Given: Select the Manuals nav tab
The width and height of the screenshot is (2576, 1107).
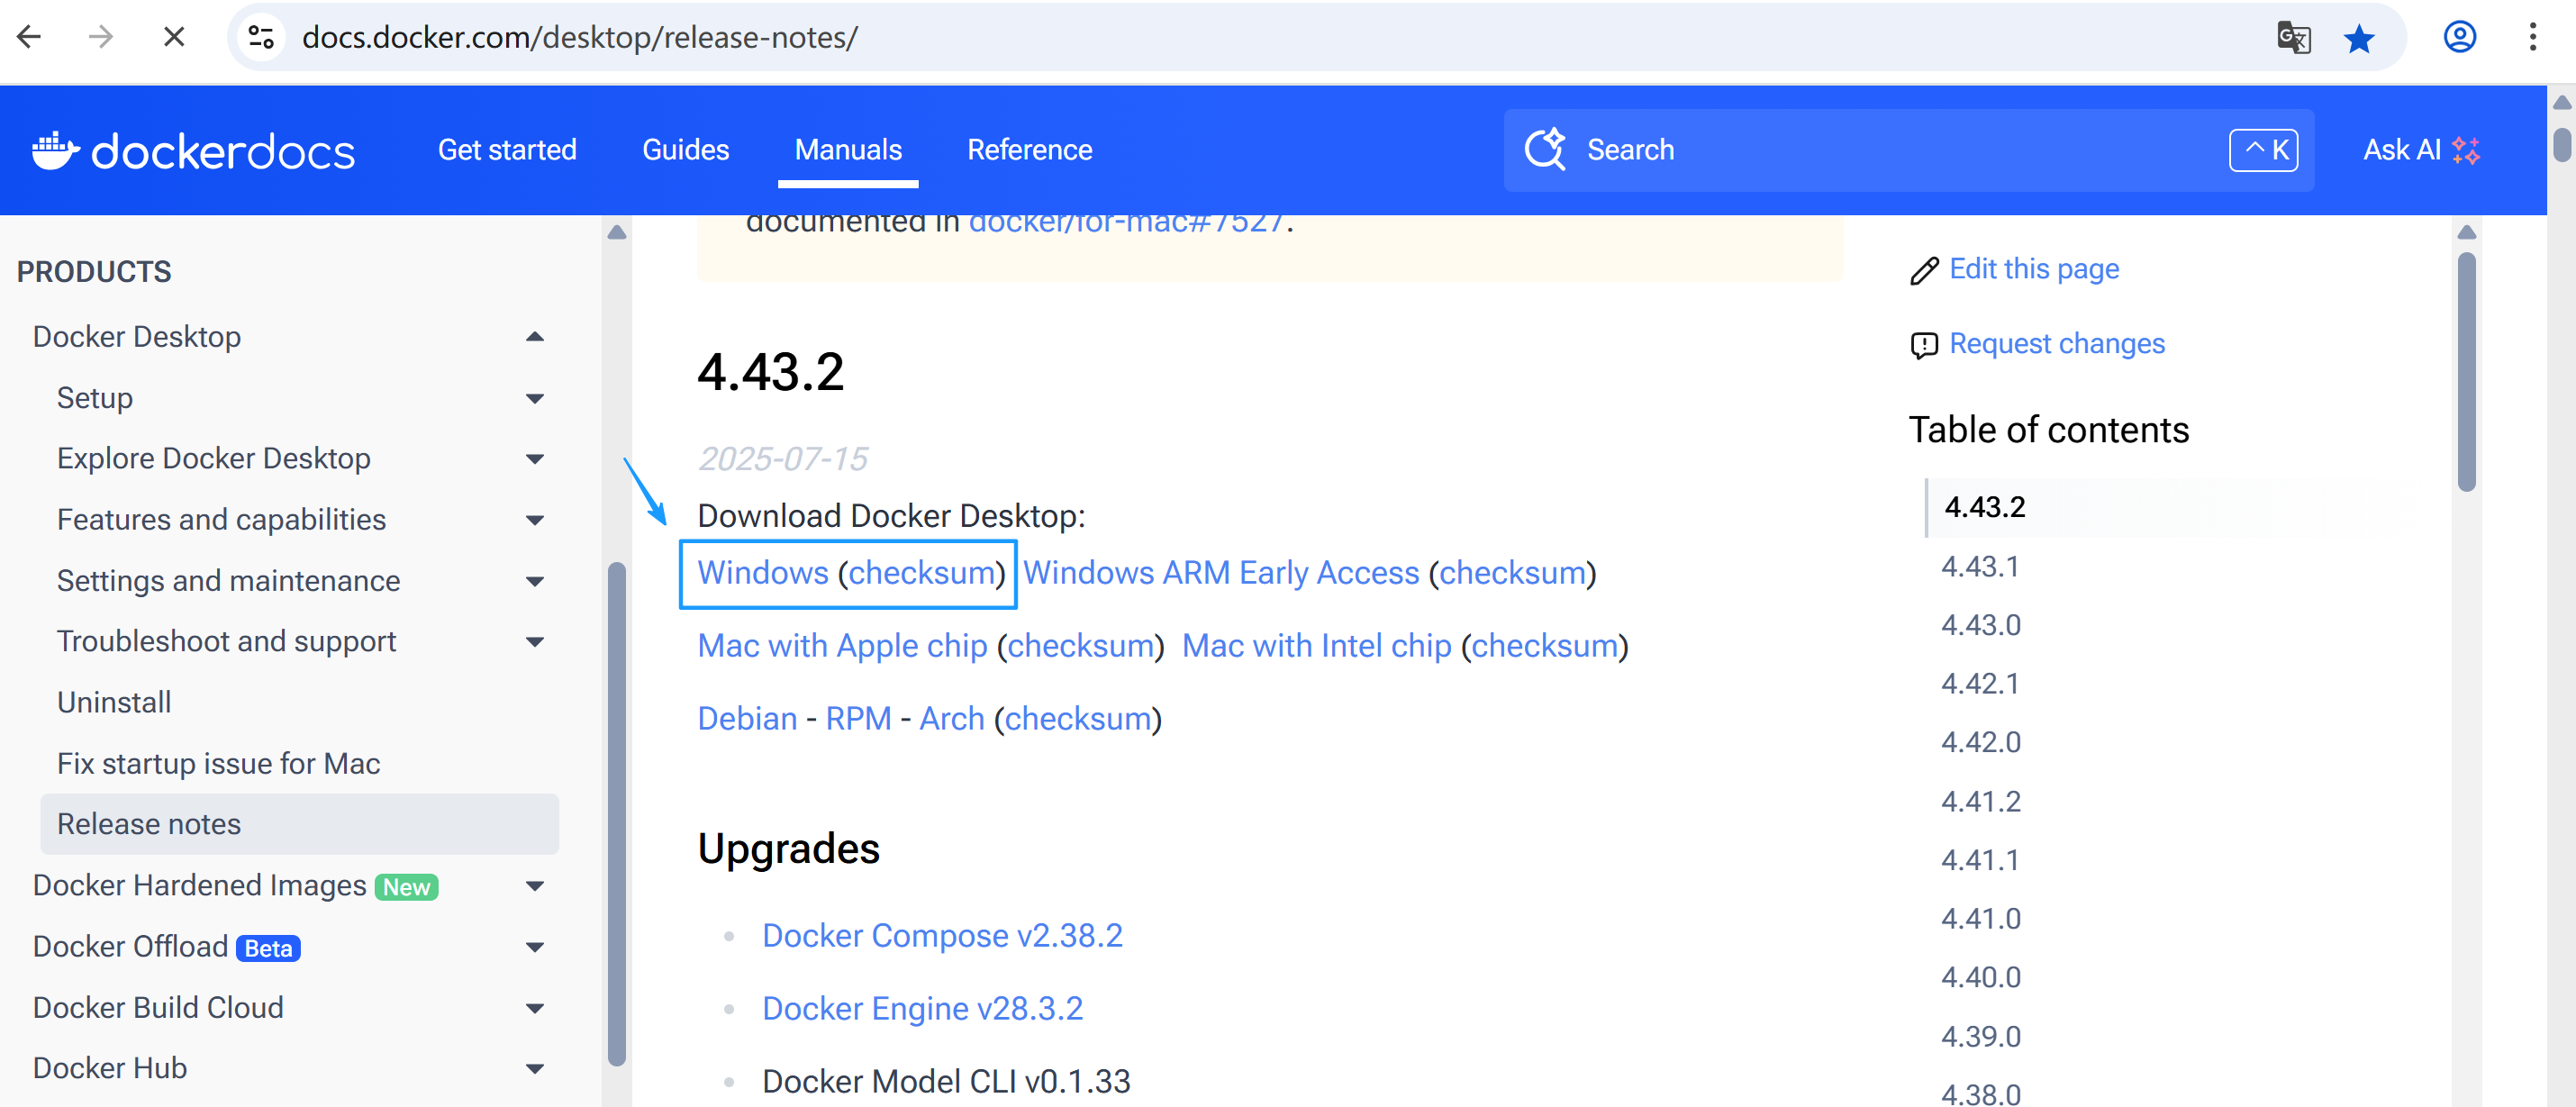Looking at the screenshot, I should pos(848,150).
